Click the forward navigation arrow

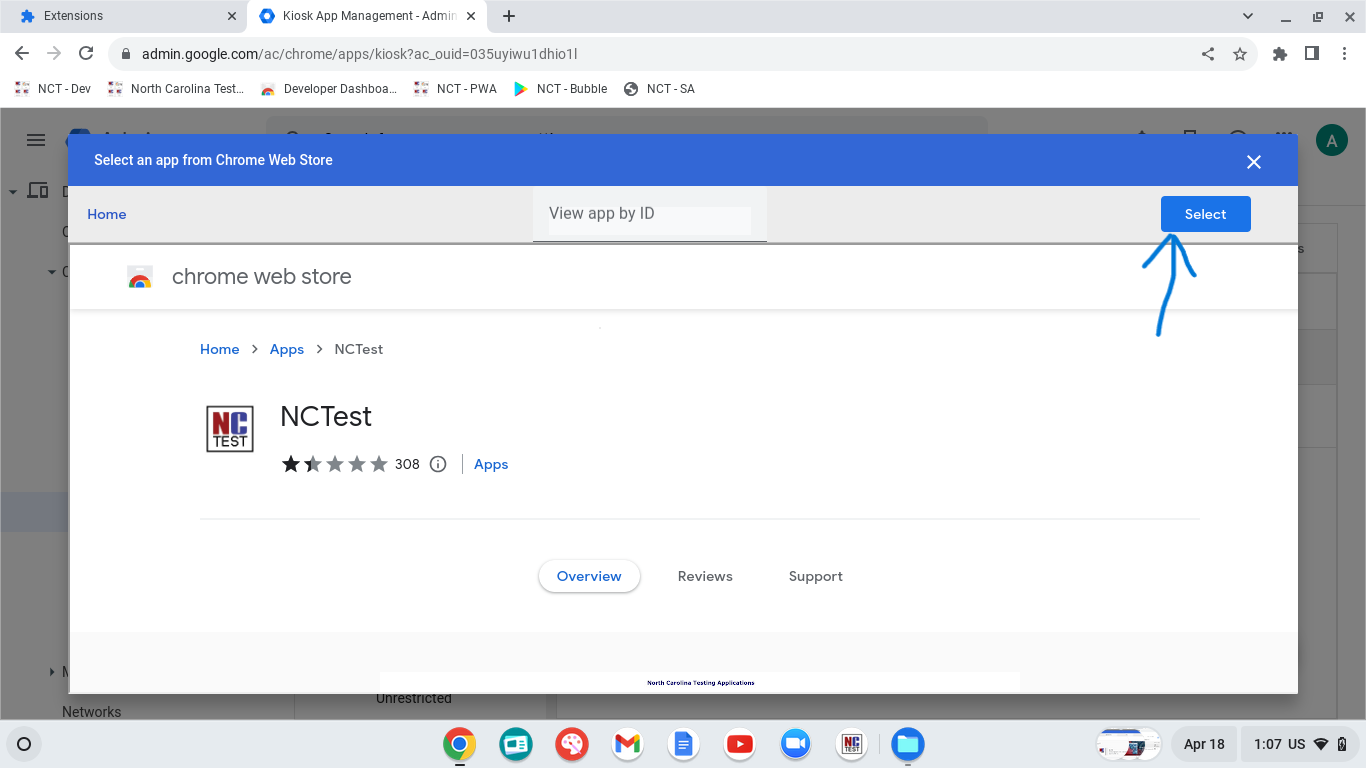click(x=54, y=54)
